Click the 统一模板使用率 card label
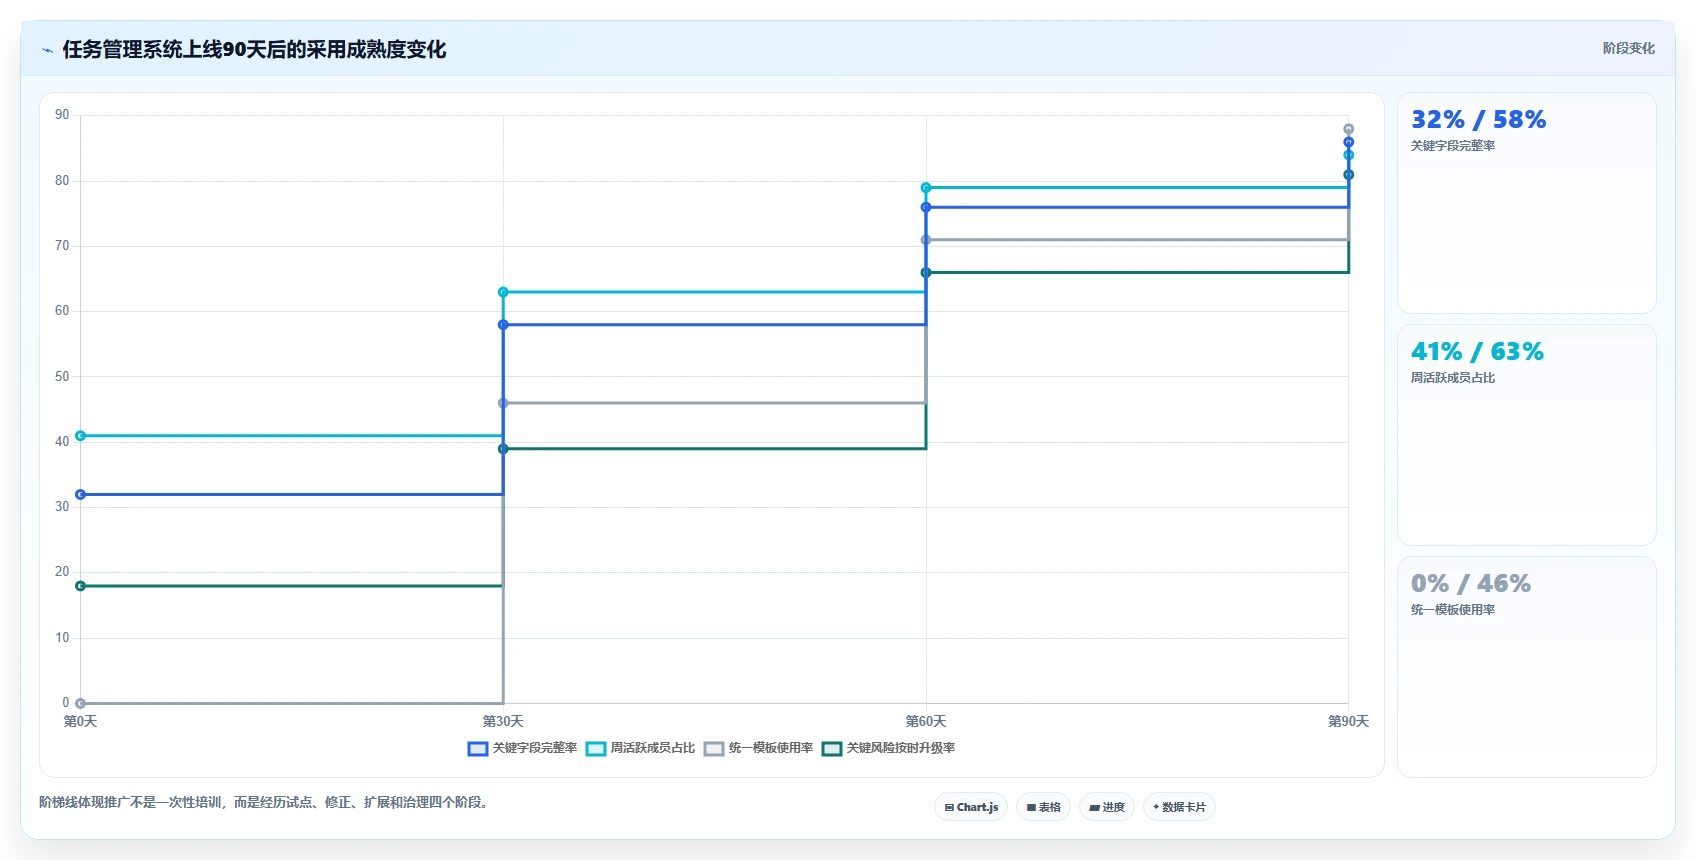This screenshot has width=1696, height=860. tap(1453, 610)
